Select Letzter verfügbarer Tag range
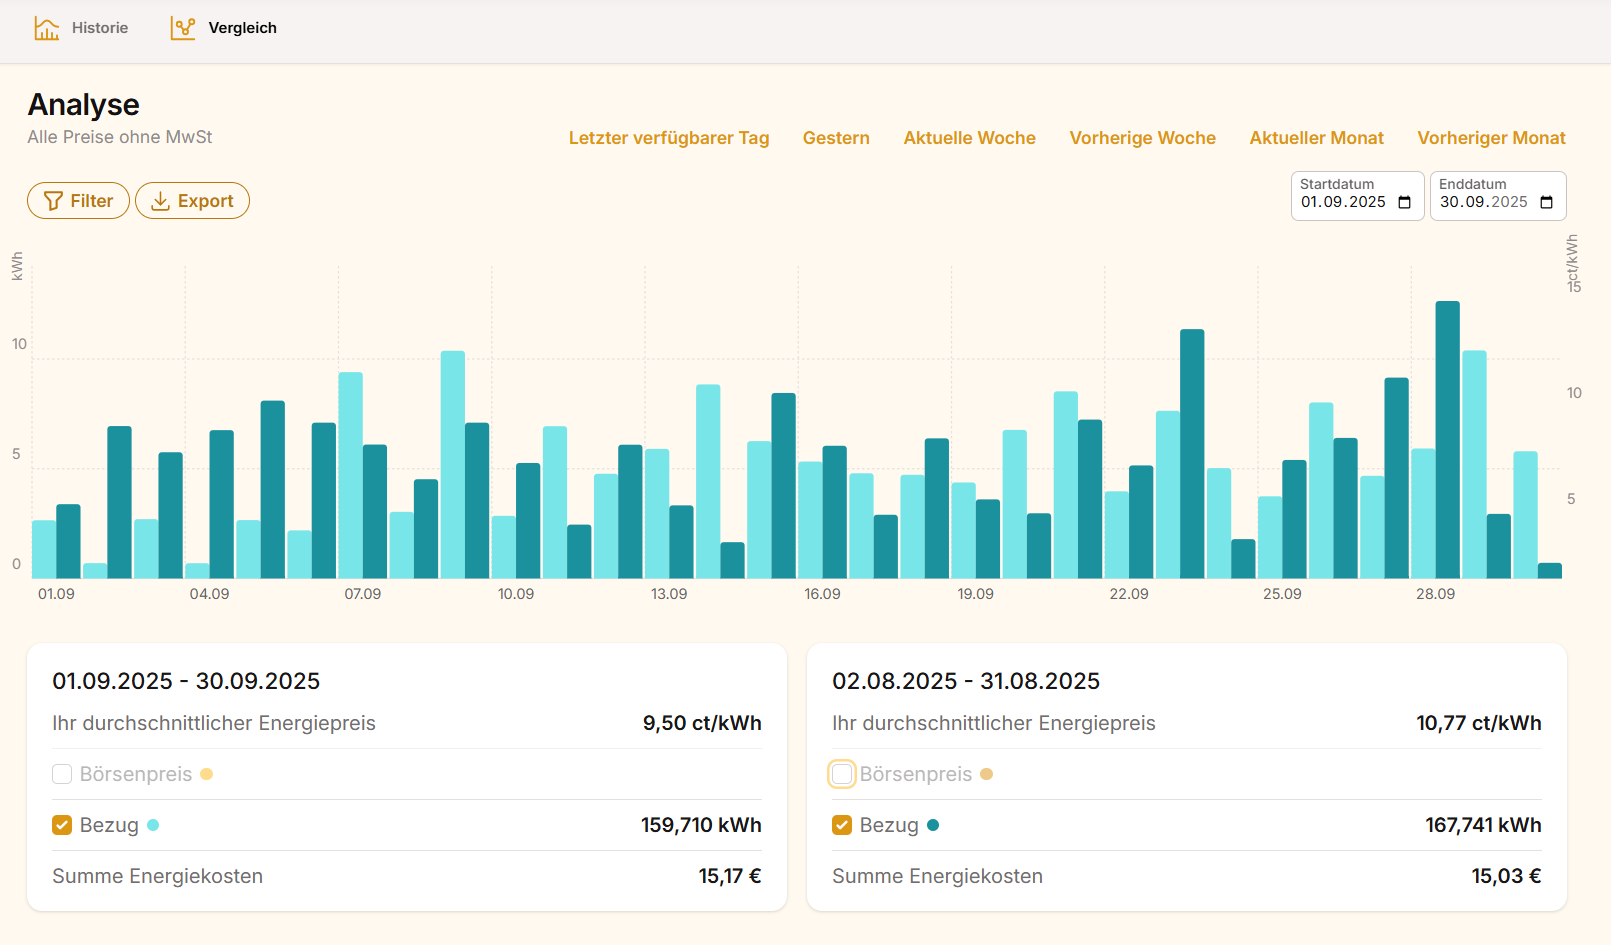The height and width of the screenshot is (945, 1611). click(668, 138)
